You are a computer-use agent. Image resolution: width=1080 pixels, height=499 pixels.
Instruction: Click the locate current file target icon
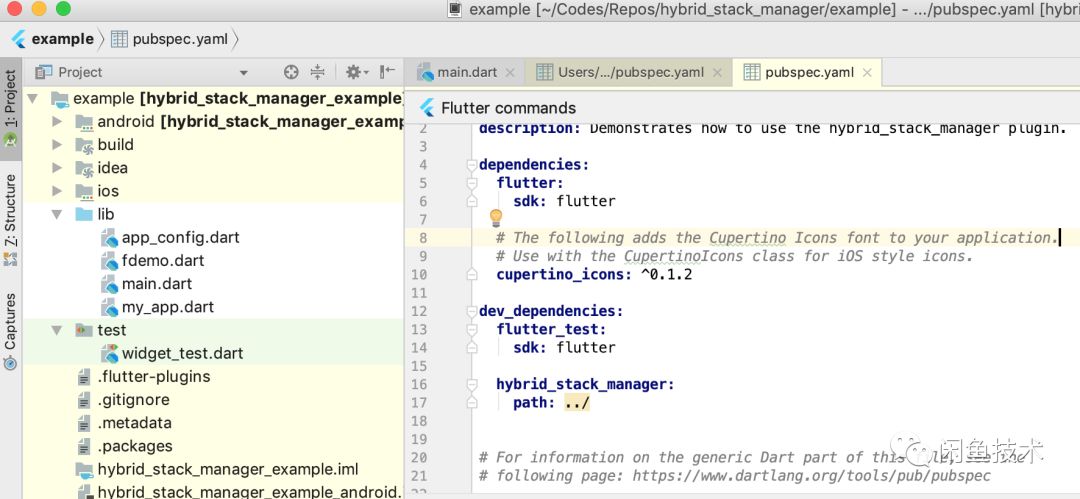click(291, 72)
